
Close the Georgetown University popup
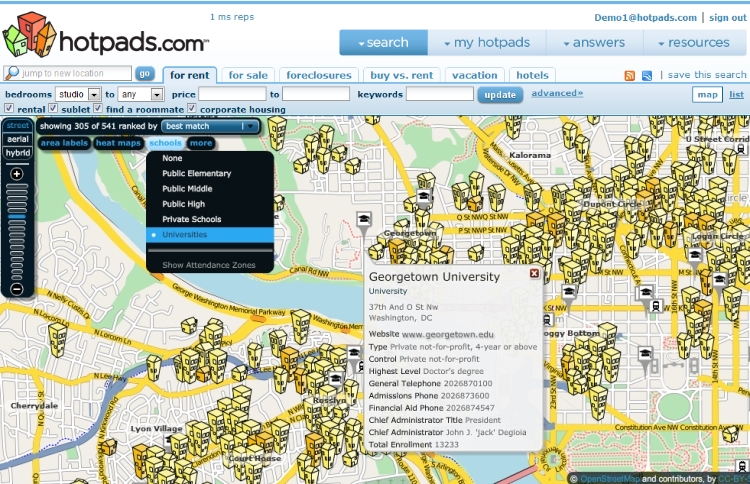[x=534, y=273]
